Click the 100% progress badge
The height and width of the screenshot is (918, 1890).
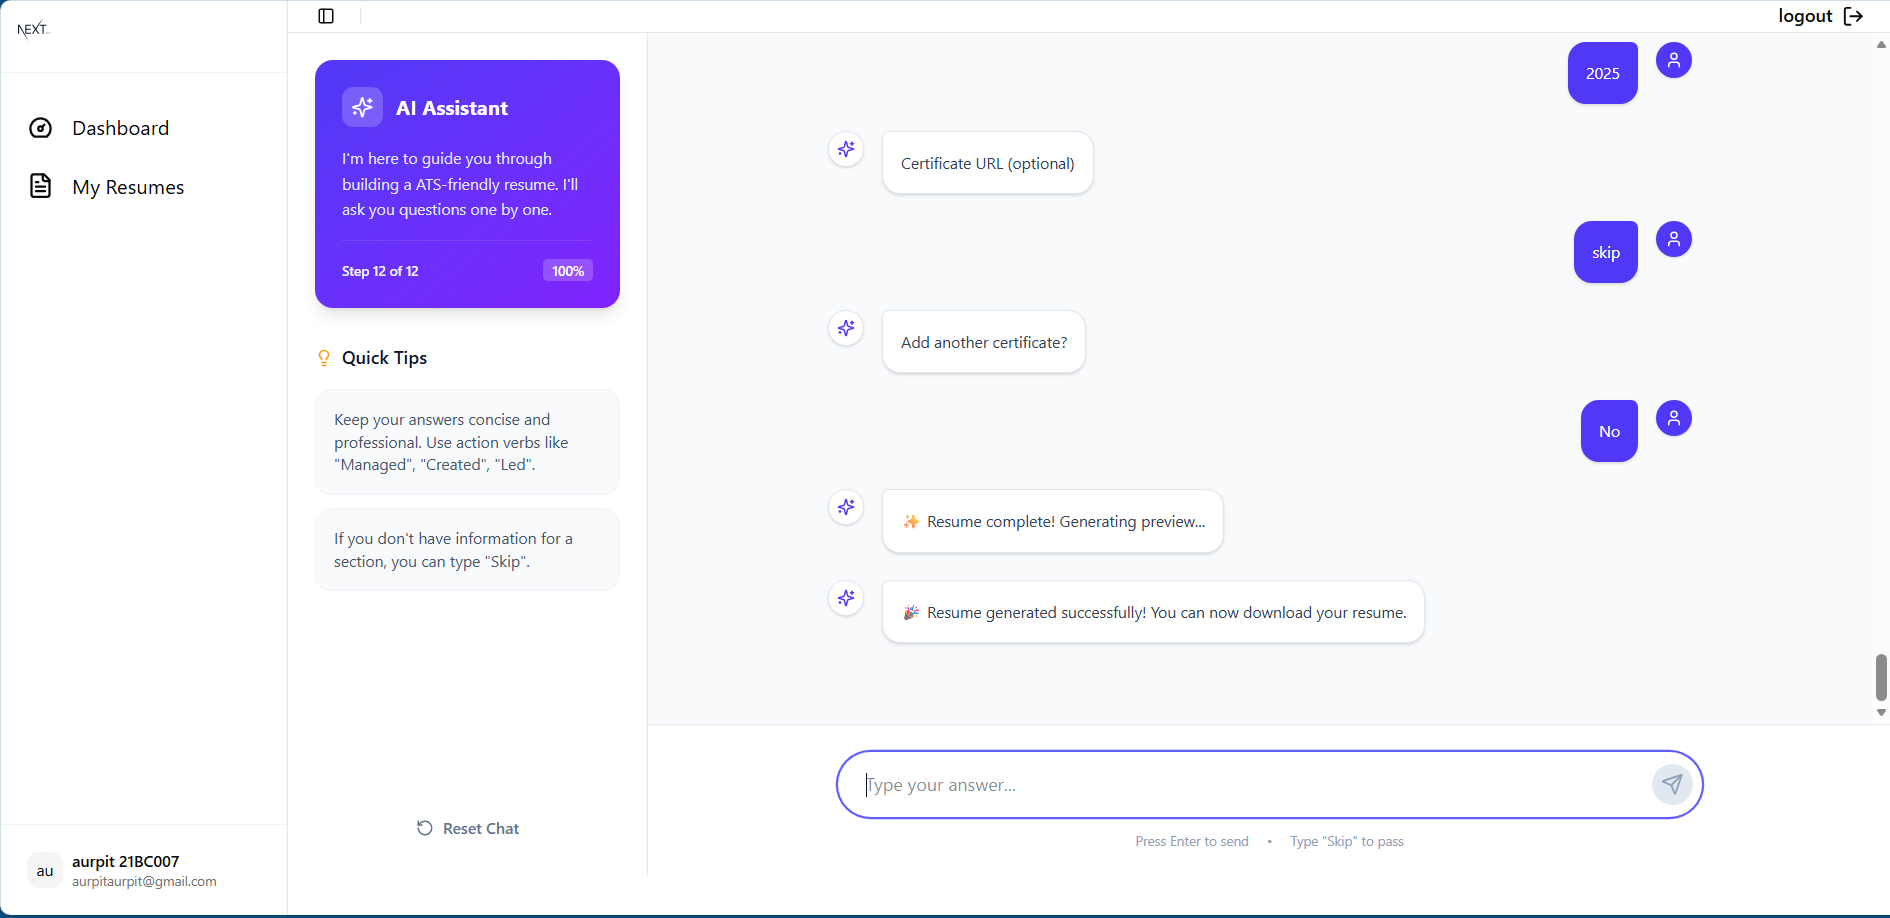tap(567, 270)
